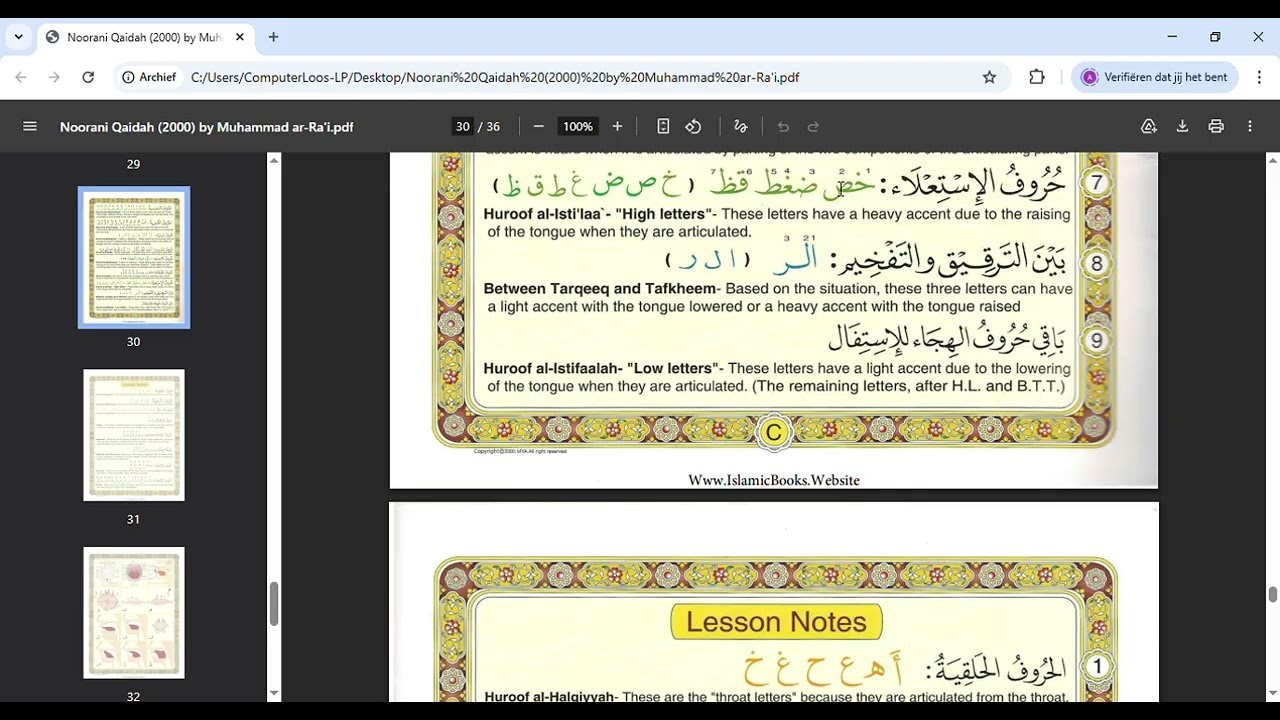Screen dimensions: 1280x720
Task: Click the "Huroof al-Isti'laa" text
Action: [546, 214]
